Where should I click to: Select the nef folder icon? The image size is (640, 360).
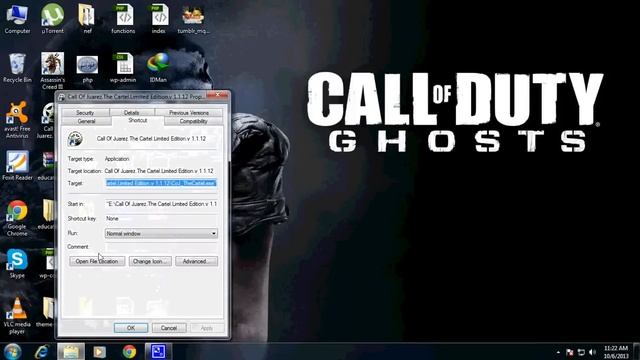click(x=87, y=20)
